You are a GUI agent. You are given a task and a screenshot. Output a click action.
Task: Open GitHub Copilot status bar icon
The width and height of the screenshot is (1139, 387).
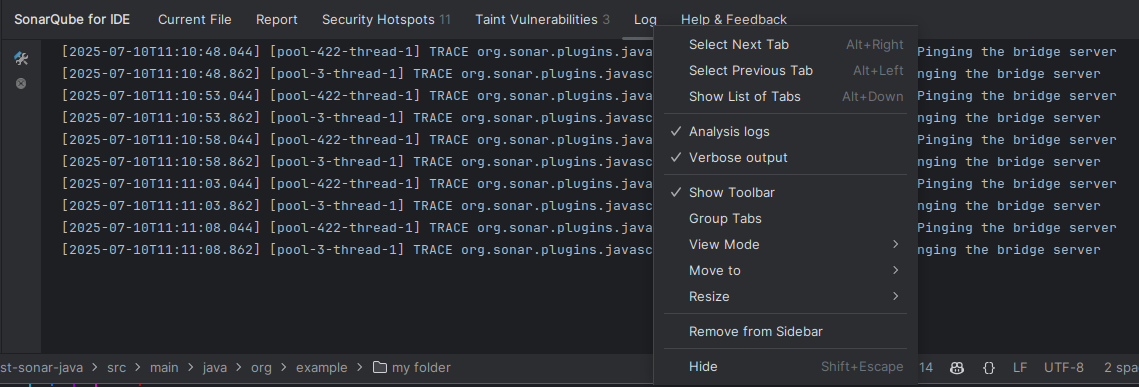pos(957,367)
